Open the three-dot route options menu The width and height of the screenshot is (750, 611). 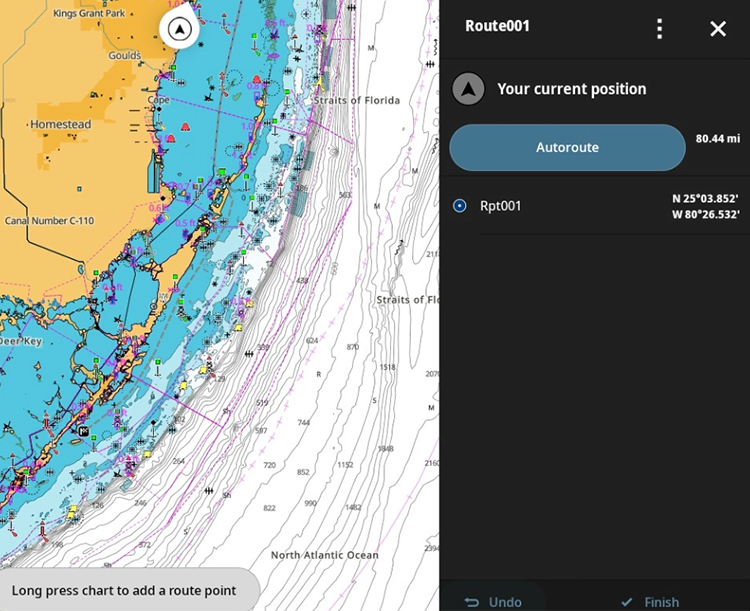659,29
